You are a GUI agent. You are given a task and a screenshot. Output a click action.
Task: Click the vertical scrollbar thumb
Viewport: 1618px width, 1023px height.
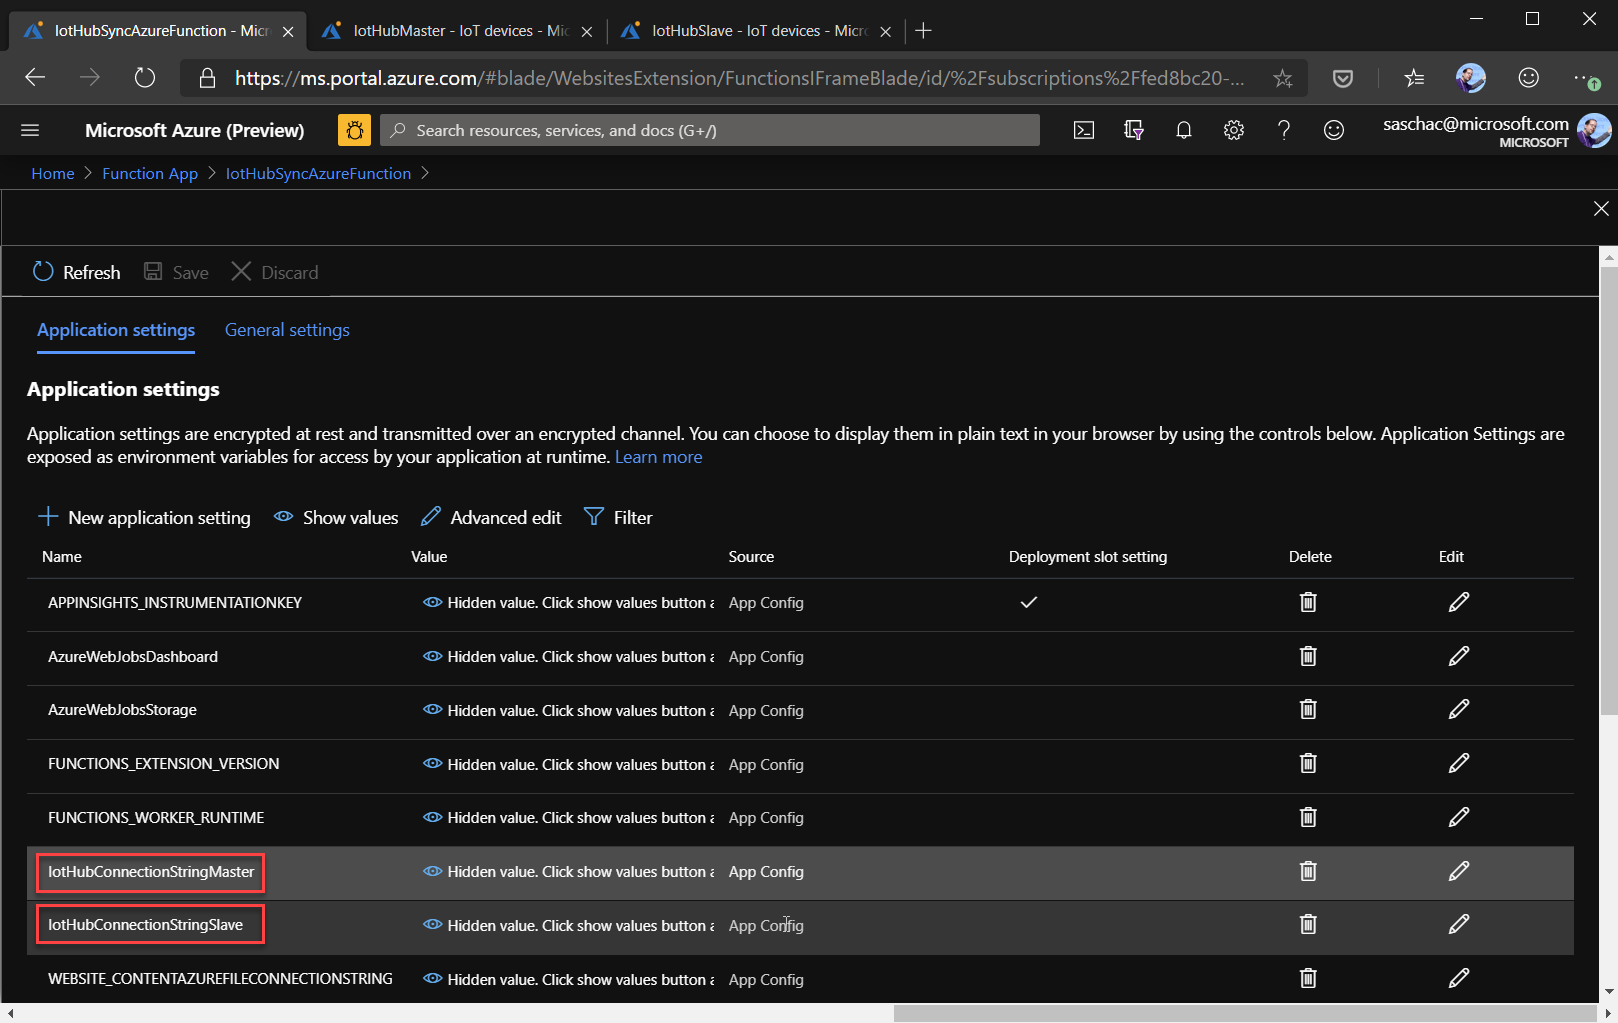coord(1609,490)
